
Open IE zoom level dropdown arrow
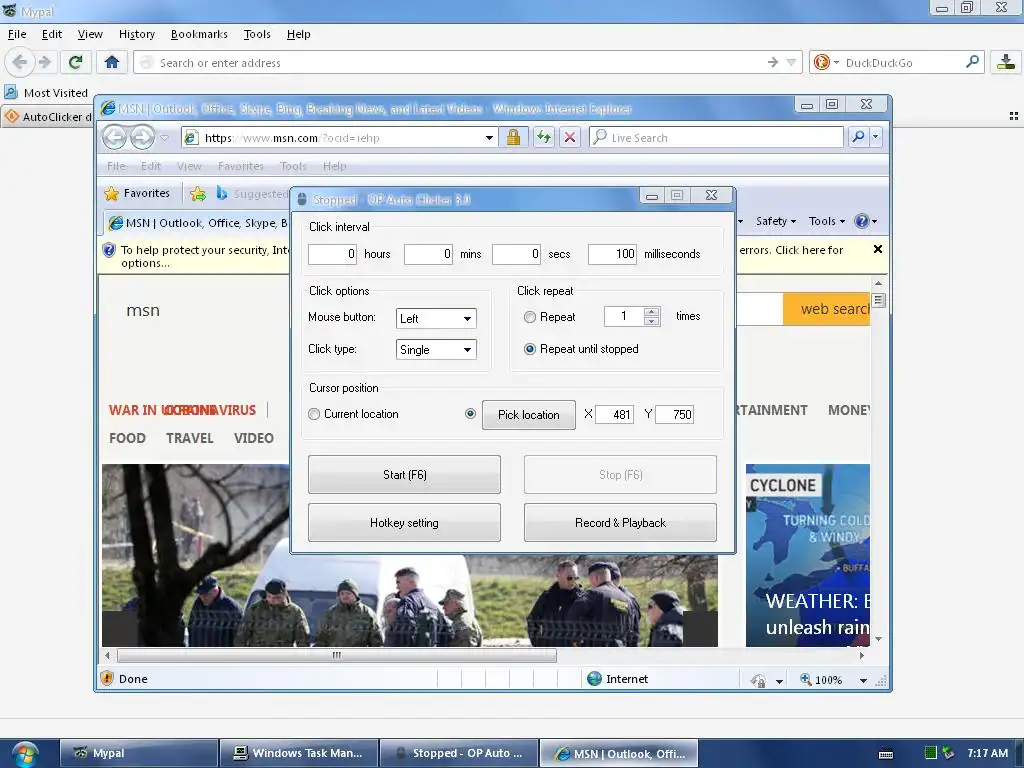863,680
